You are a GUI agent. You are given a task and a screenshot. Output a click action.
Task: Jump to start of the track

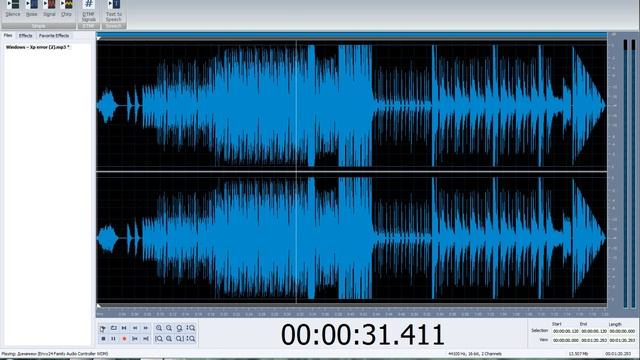[x=135, y=339]
